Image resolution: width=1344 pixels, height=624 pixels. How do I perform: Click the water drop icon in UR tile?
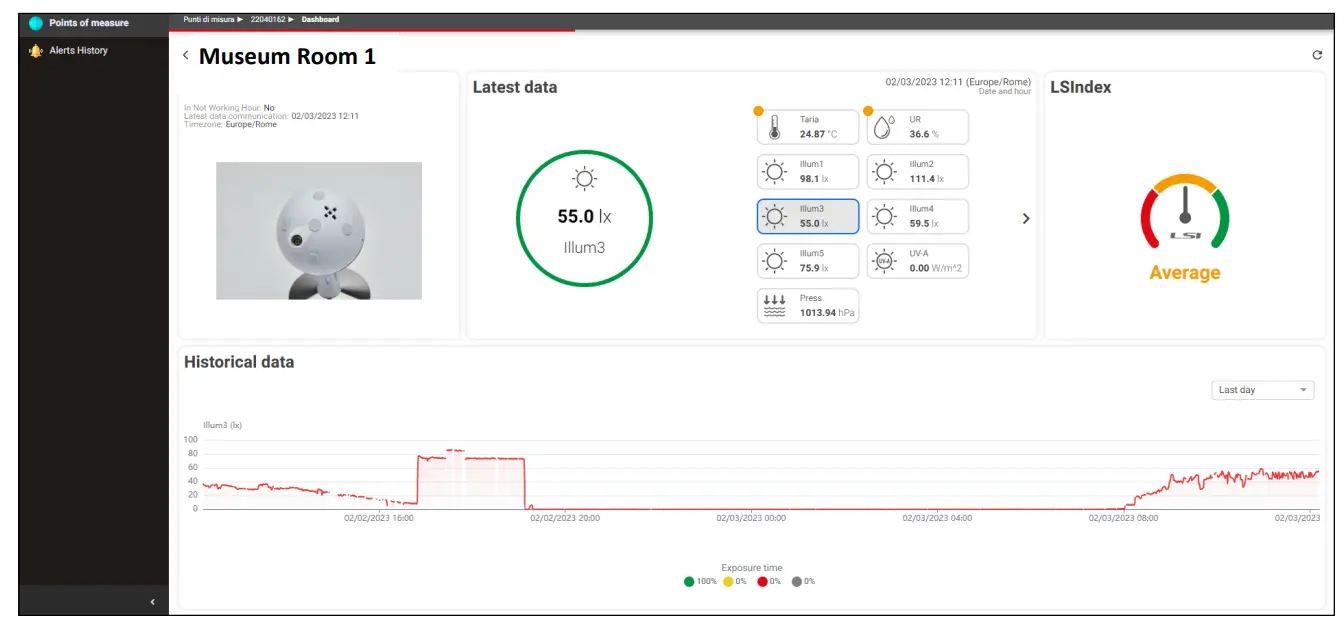coord(883,127)
